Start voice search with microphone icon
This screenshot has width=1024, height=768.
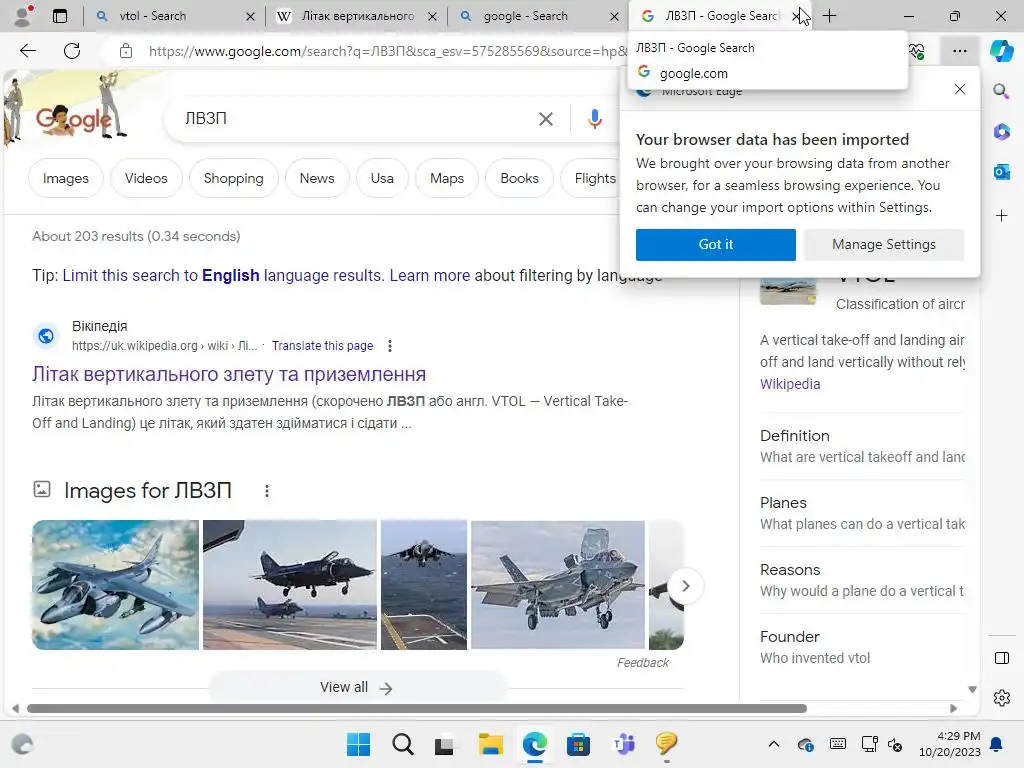(x=594, y=119)
